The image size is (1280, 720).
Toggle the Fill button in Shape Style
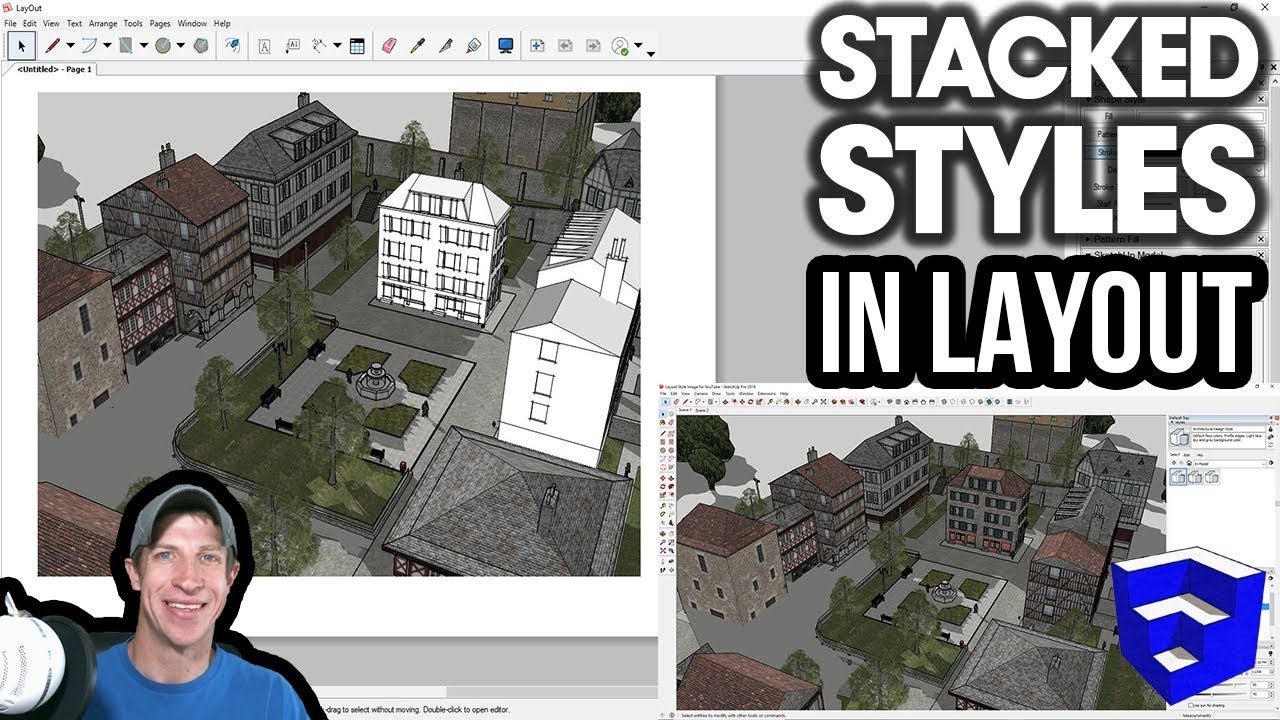(1108, 117)
